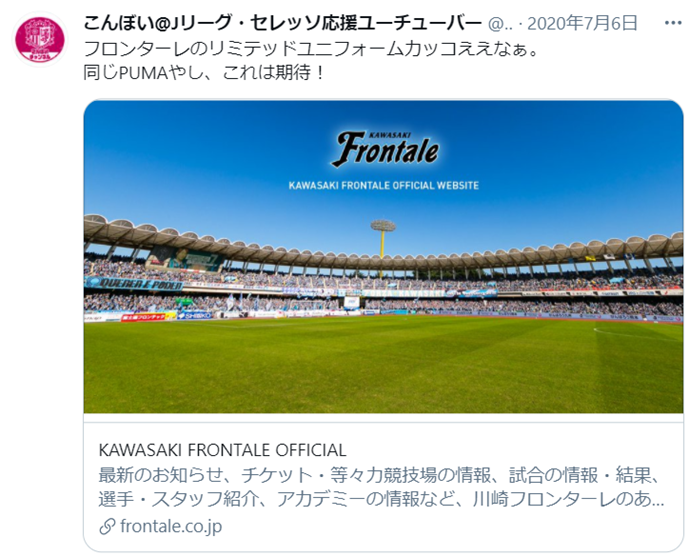Click the blue SHIKO advertising board in the photo
Image resolution: width=690 pixels, height=557 pixels.
click(194, 315)
